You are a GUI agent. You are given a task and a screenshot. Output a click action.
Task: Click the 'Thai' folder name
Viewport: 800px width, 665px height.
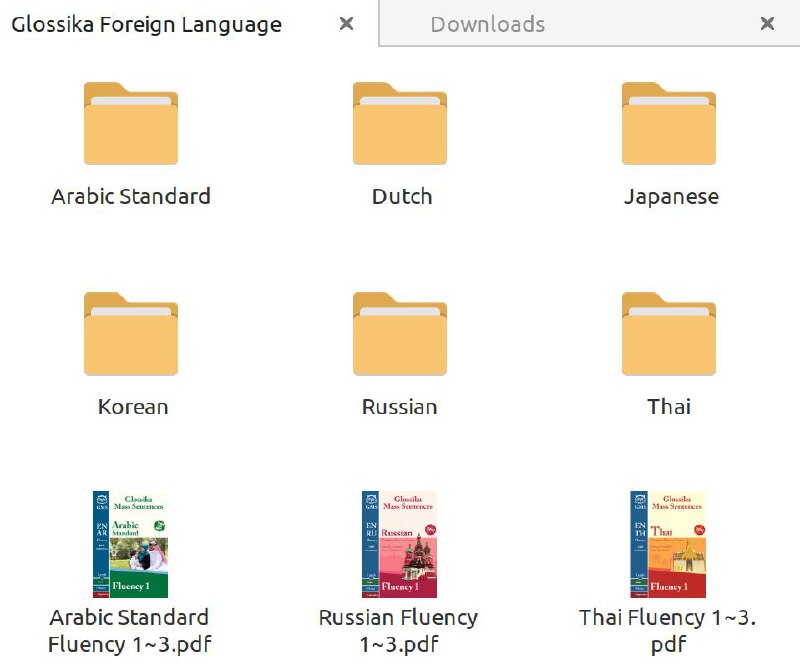coord(669,407)
